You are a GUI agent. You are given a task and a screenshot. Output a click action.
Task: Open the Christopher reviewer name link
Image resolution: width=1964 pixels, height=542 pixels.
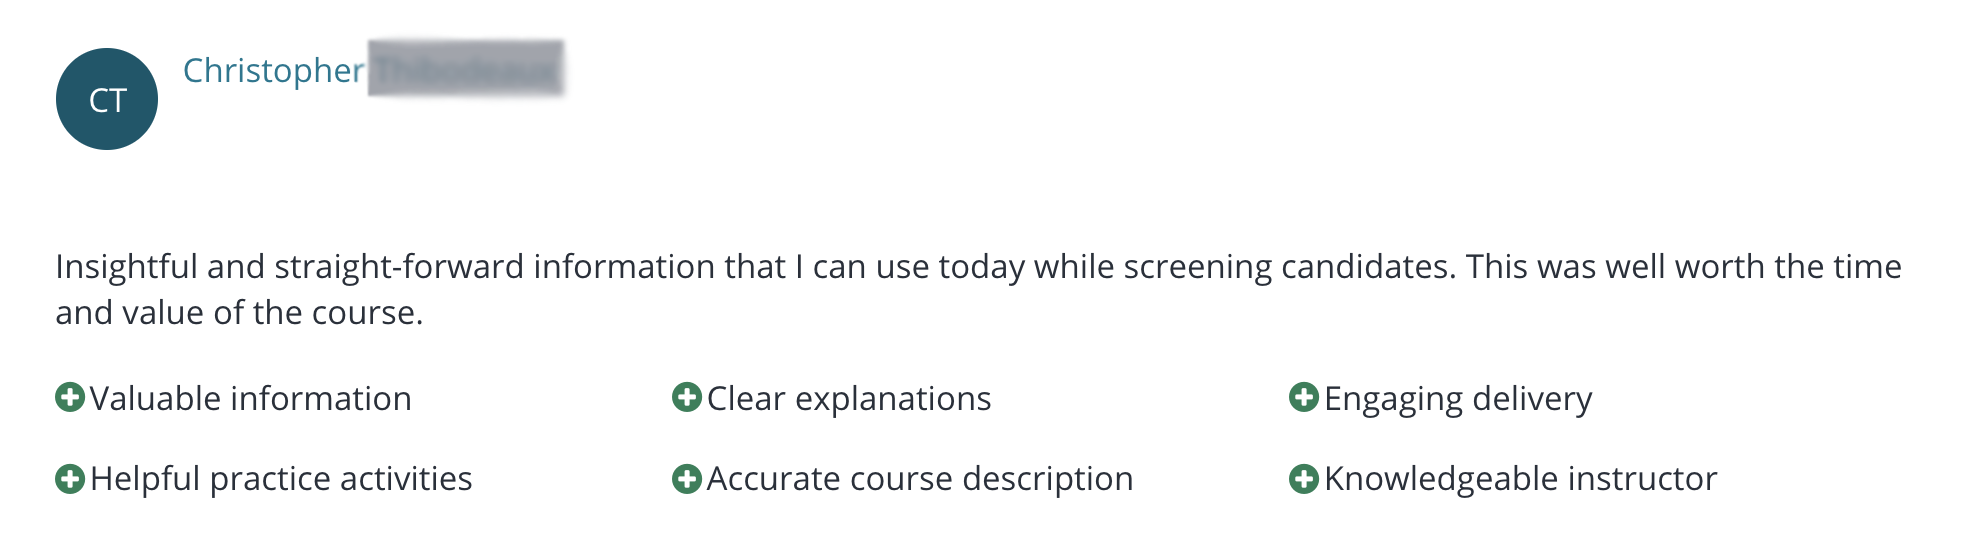pyautogui.click(x=273, y=71)
